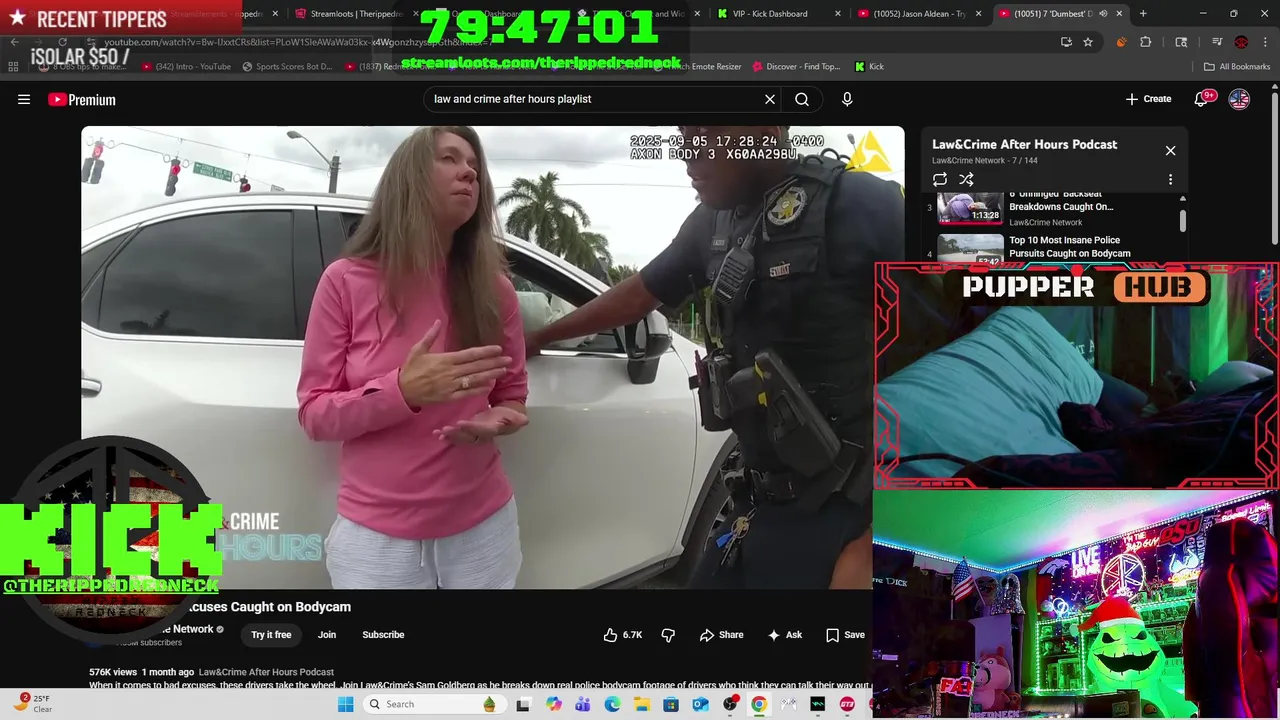Click the video player frame
The image size is (1280, 720).
pos(492,357)
